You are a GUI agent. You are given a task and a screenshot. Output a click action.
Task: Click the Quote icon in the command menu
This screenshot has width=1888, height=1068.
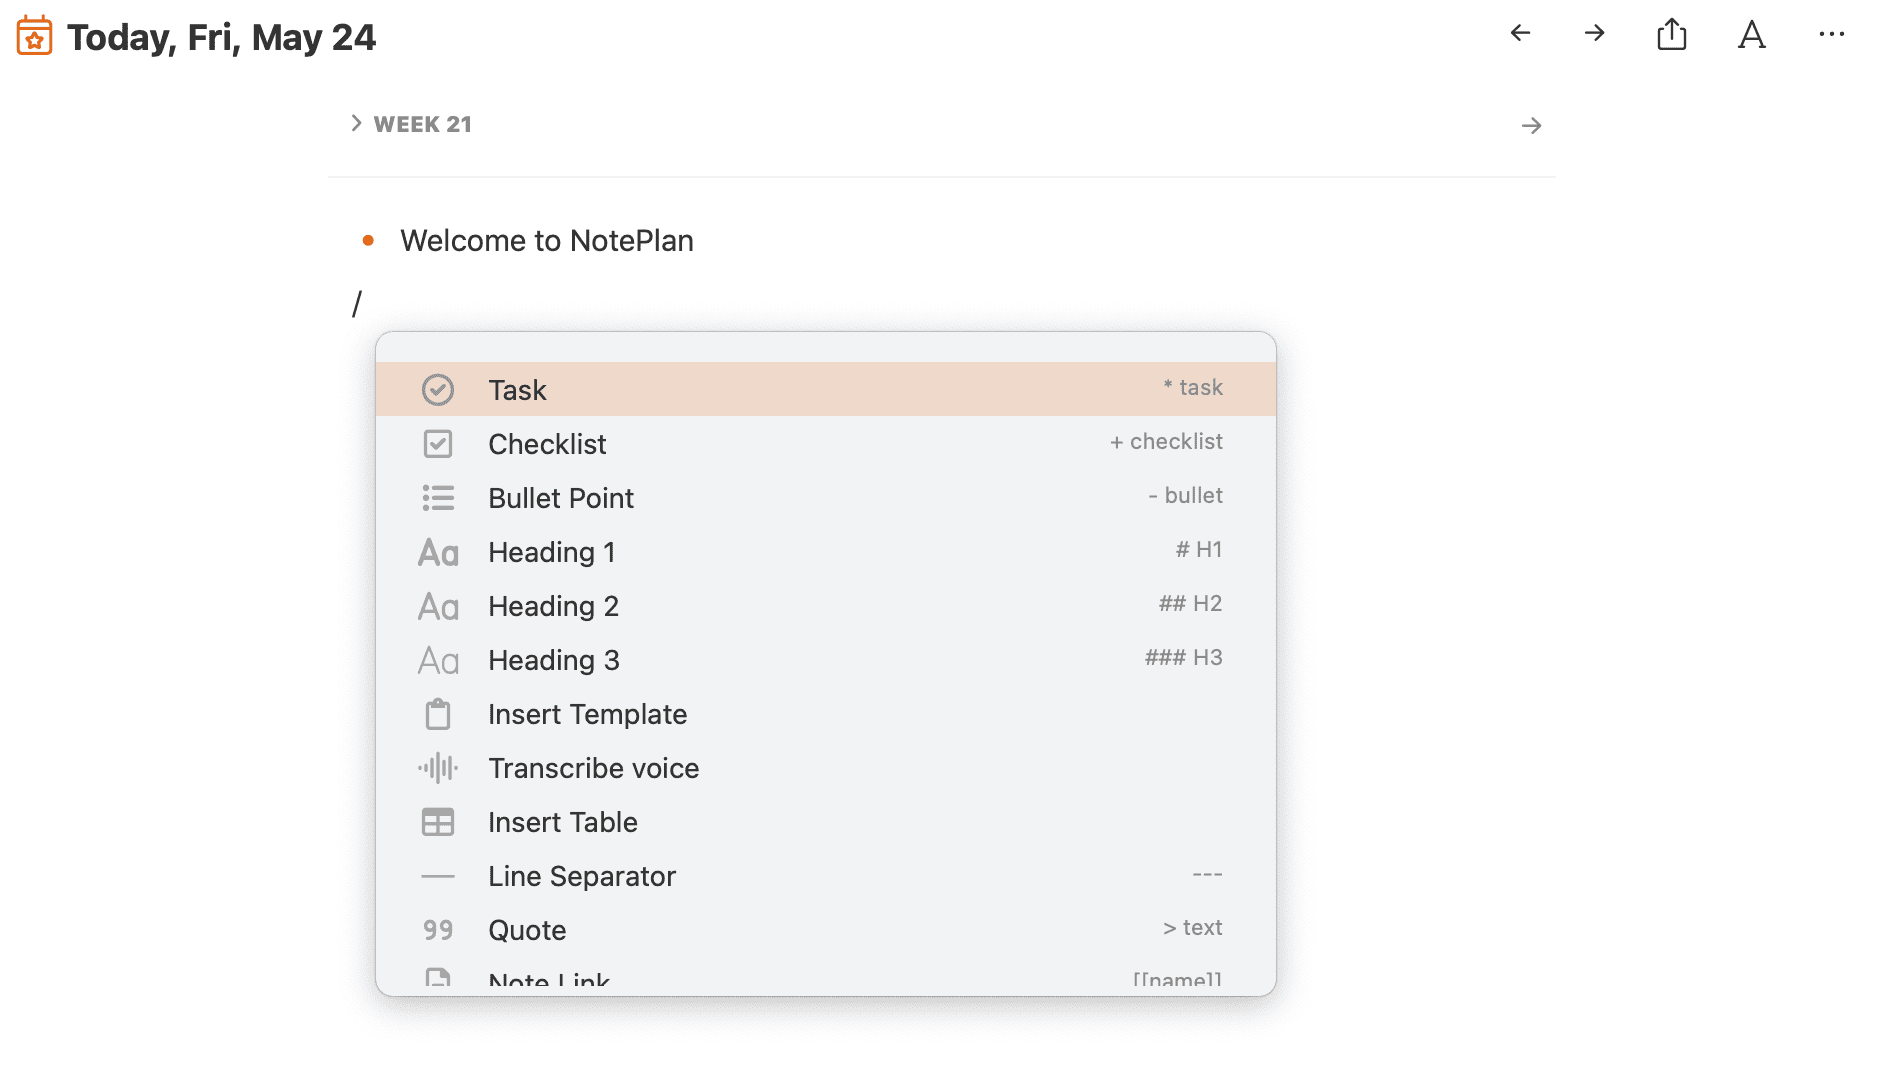438,929
